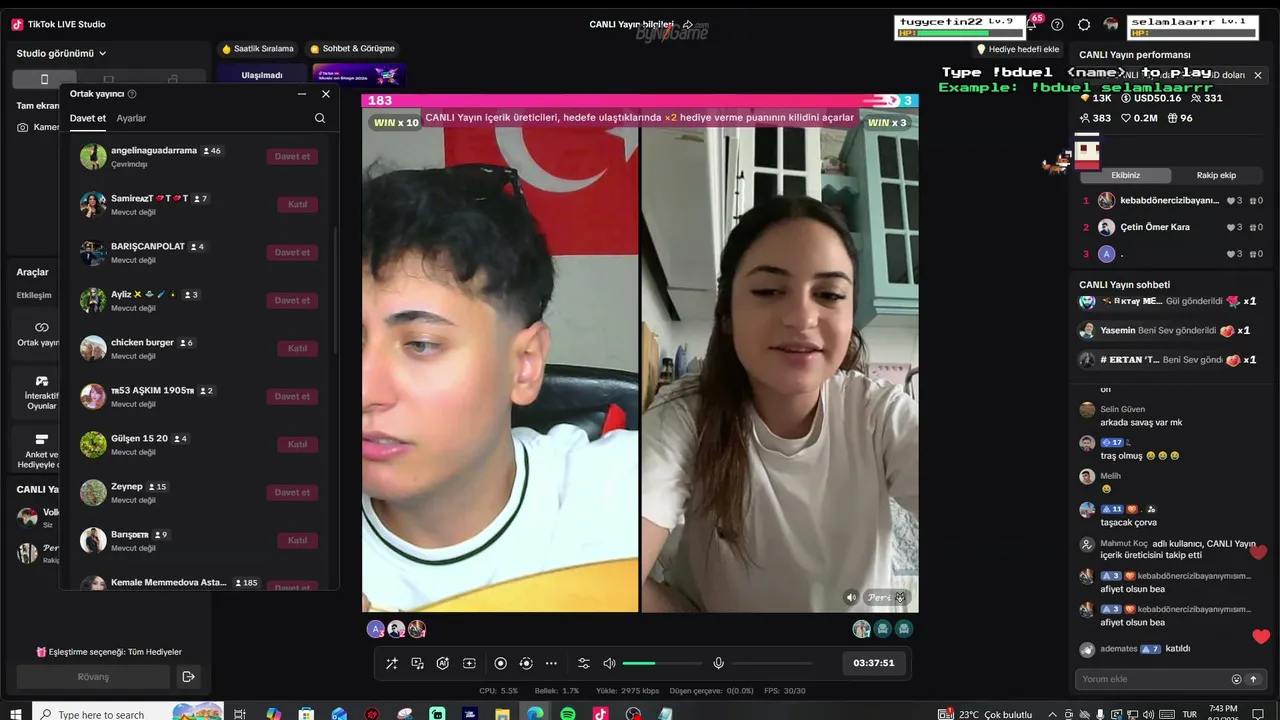
Task: Share the CANLI Yayın bilgileri
Action: coord(688,24)
